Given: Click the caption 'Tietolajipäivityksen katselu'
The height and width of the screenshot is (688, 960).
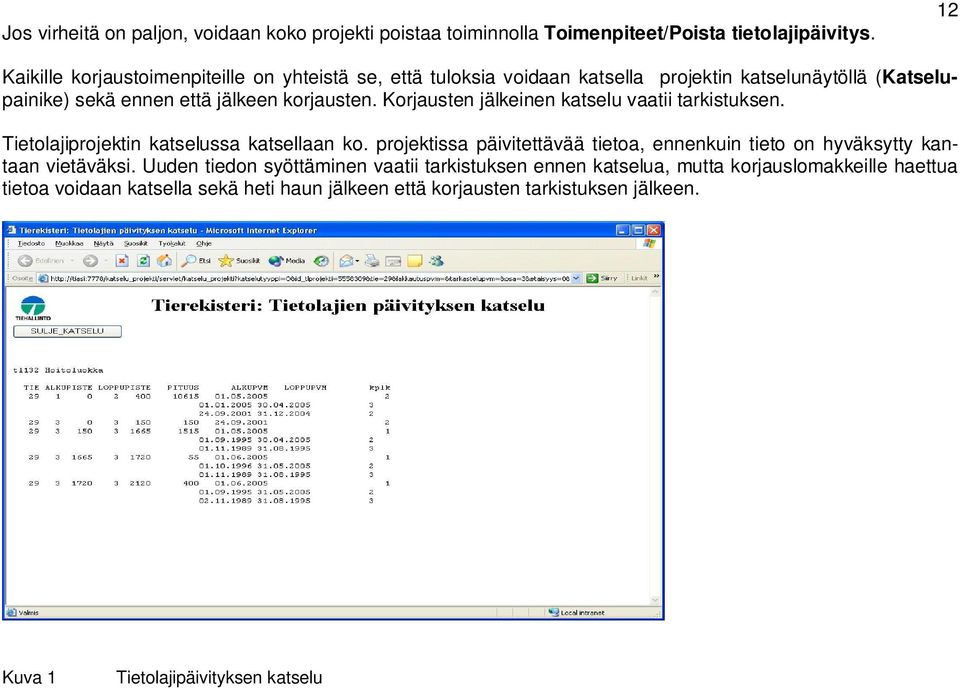Looking at the screenshot, I should pyautogui.click(x=219, y=678).
